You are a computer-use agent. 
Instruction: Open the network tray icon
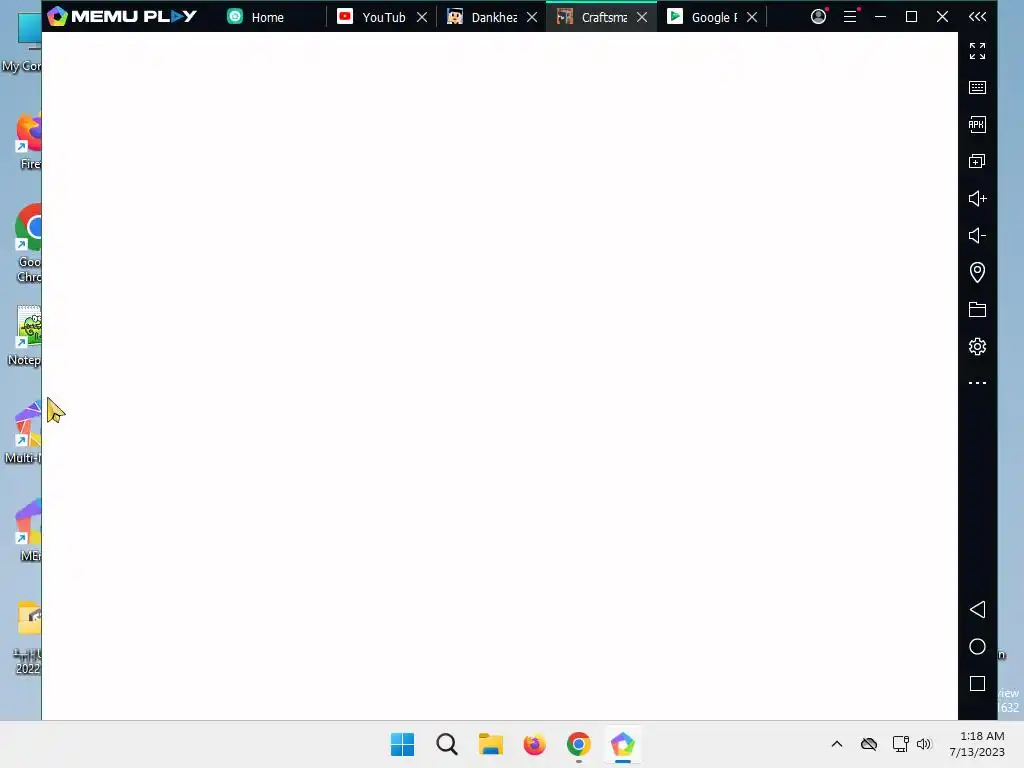pyautogui.click(x=901, y=744)
